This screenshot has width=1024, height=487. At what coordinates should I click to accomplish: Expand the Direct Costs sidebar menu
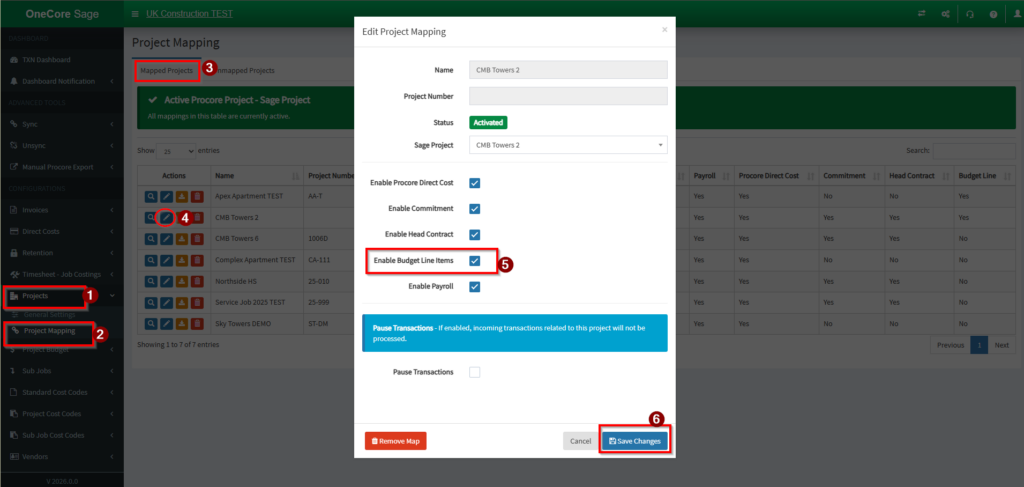(x=61, y=232)
